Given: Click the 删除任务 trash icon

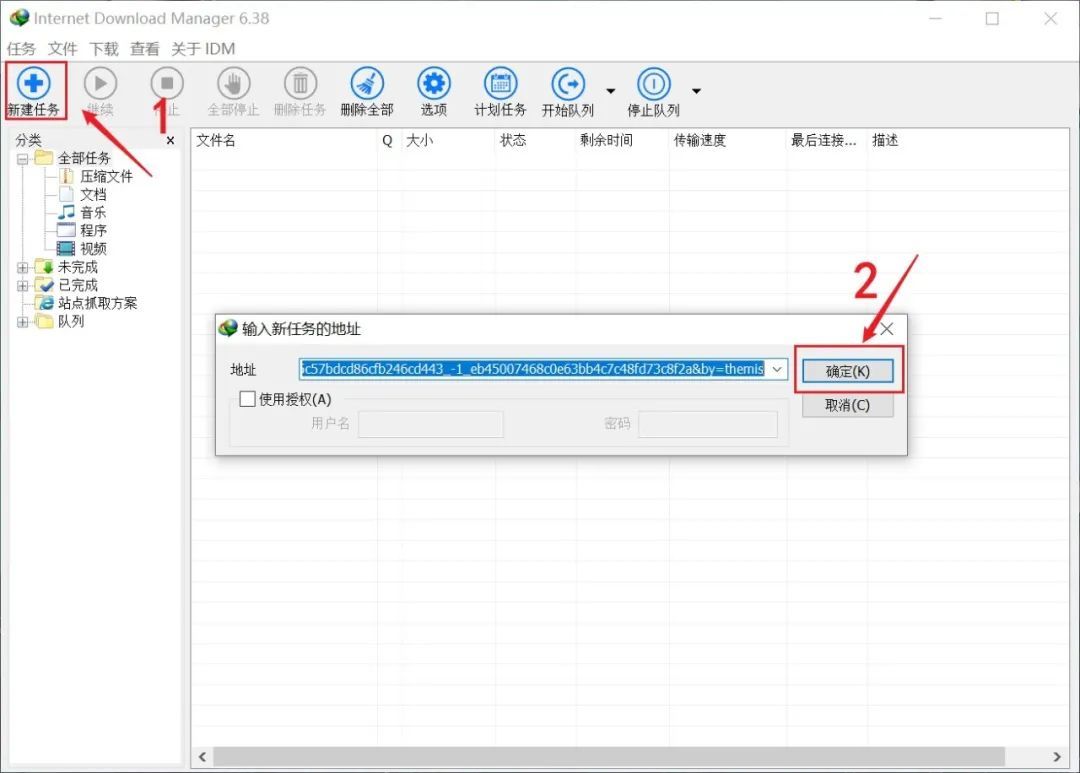Looking at the screenshot, I should [300, 83].
